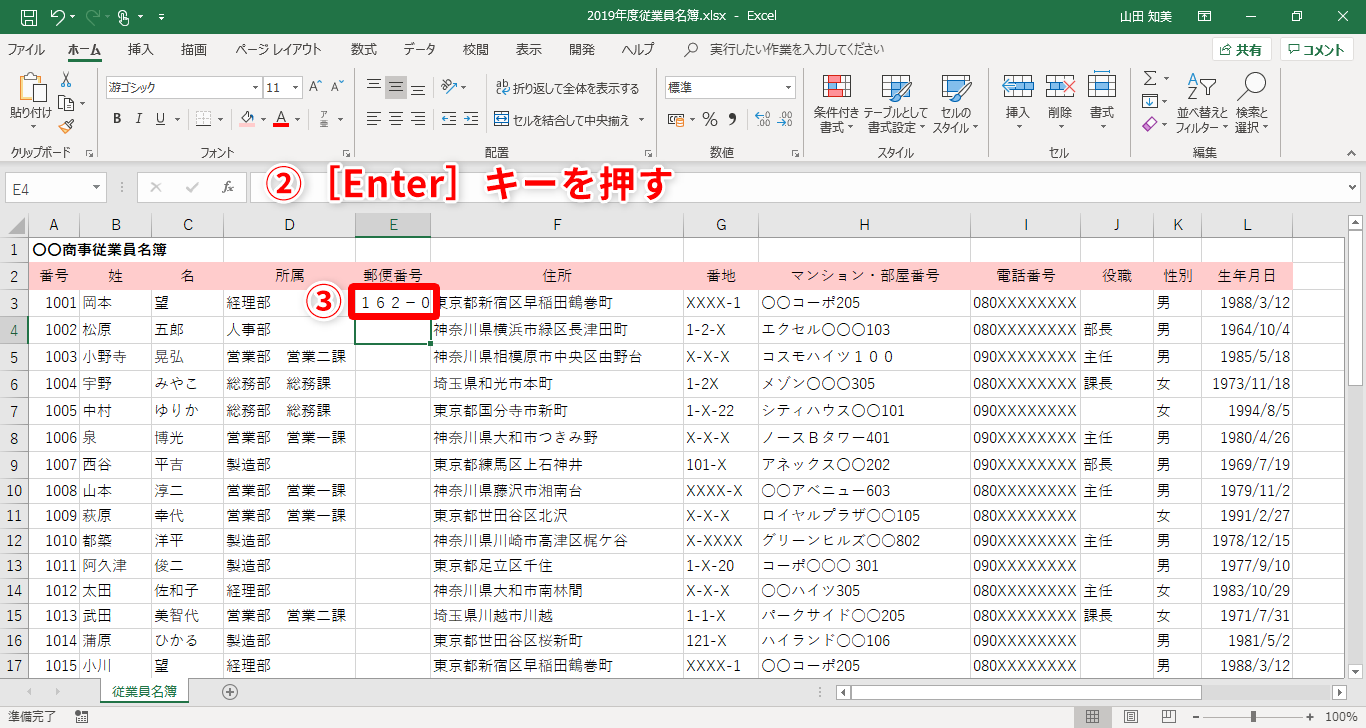Switch to page layout view
This screenshot has height=728, width=1366.
click(1131, 716)
